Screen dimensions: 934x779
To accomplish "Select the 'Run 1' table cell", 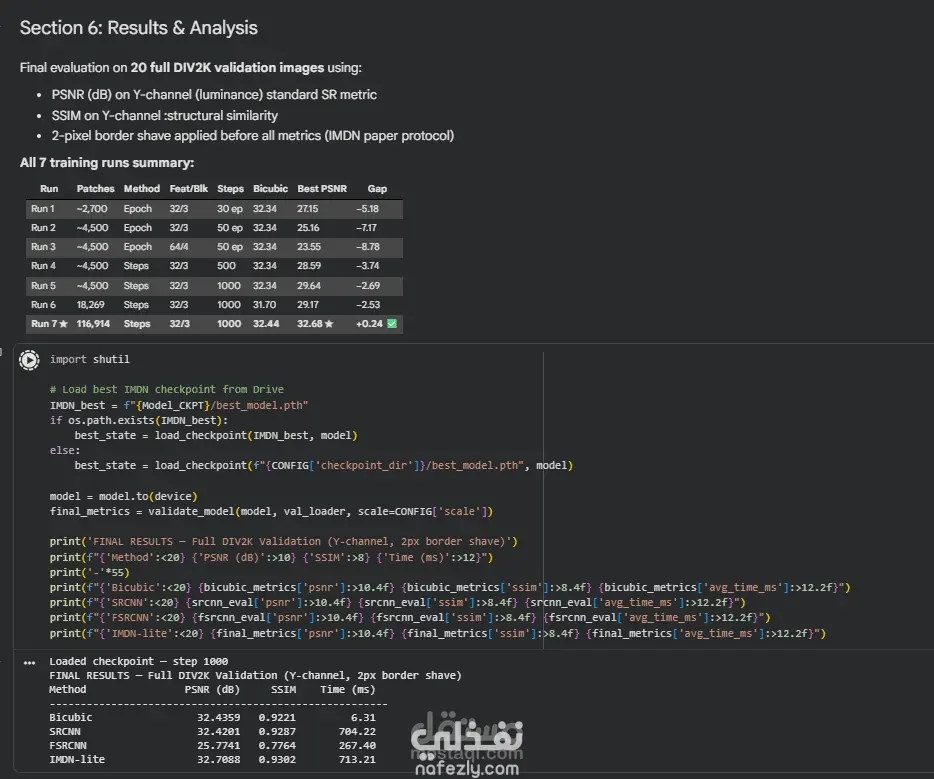I will pos(43,208).
